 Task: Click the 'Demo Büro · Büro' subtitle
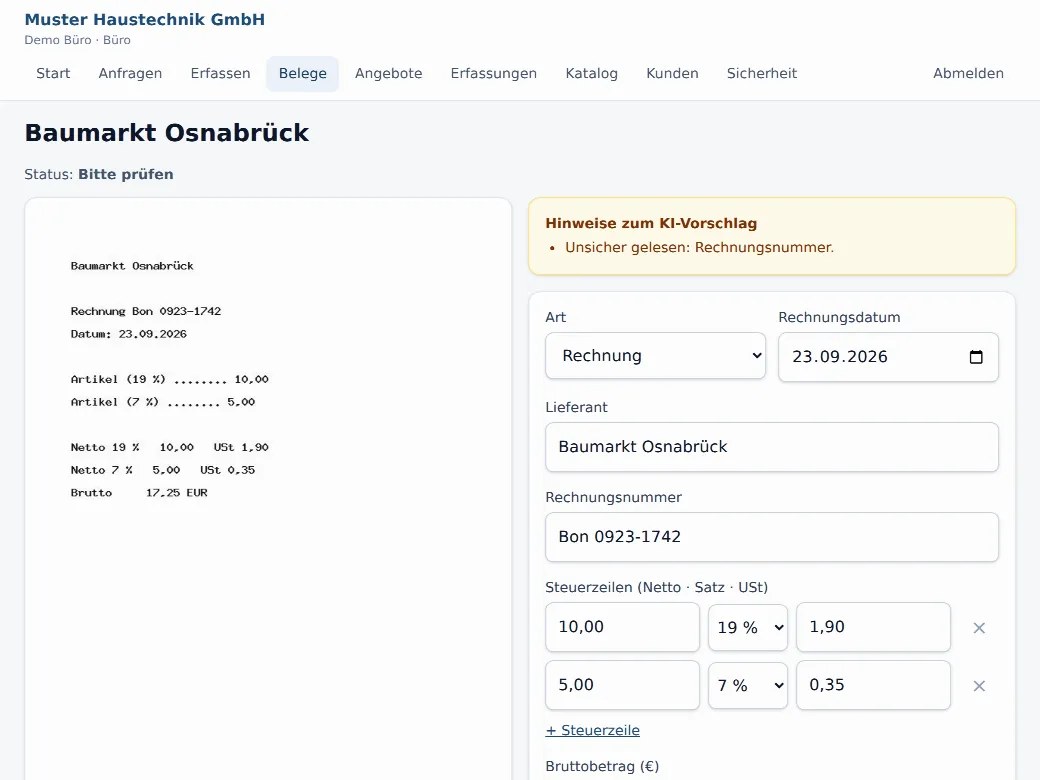click(x=78, y=40)
